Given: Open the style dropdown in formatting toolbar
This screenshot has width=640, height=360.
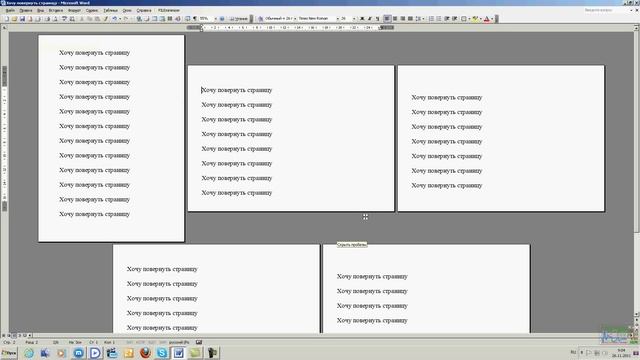Looking at the screenshot, I should [x=295, y=19].
